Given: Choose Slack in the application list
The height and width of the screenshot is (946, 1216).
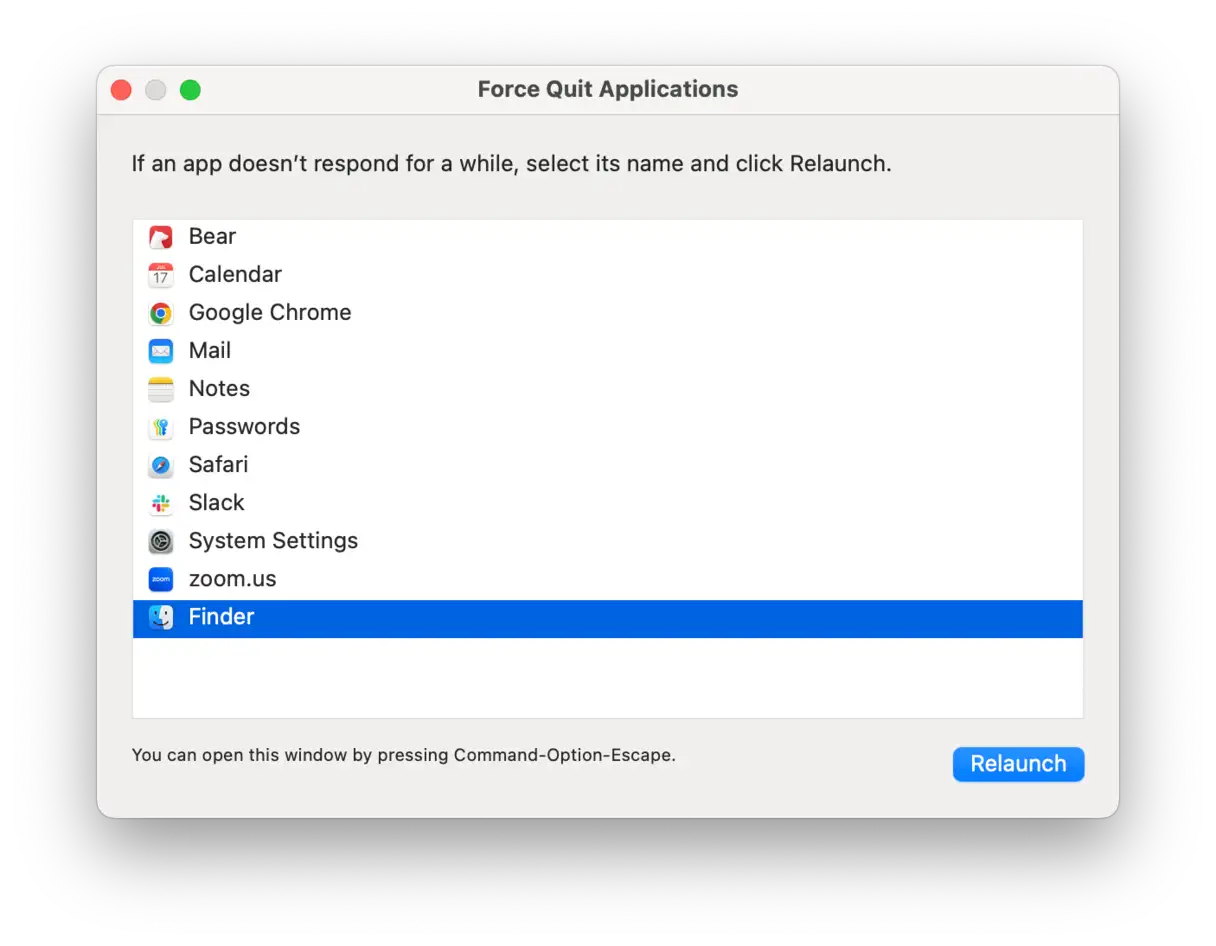Looking at the screenshot, I should 217,503.
